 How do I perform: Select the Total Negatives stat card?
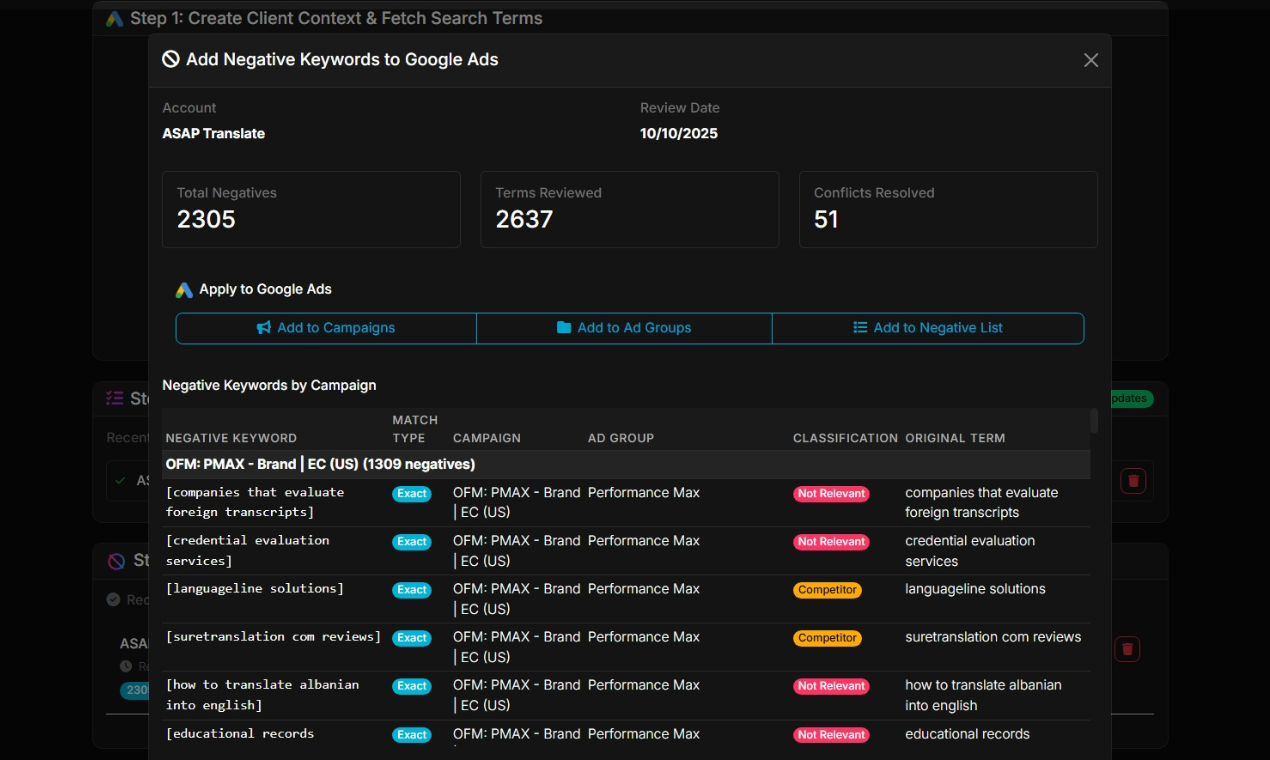(311, 209)
